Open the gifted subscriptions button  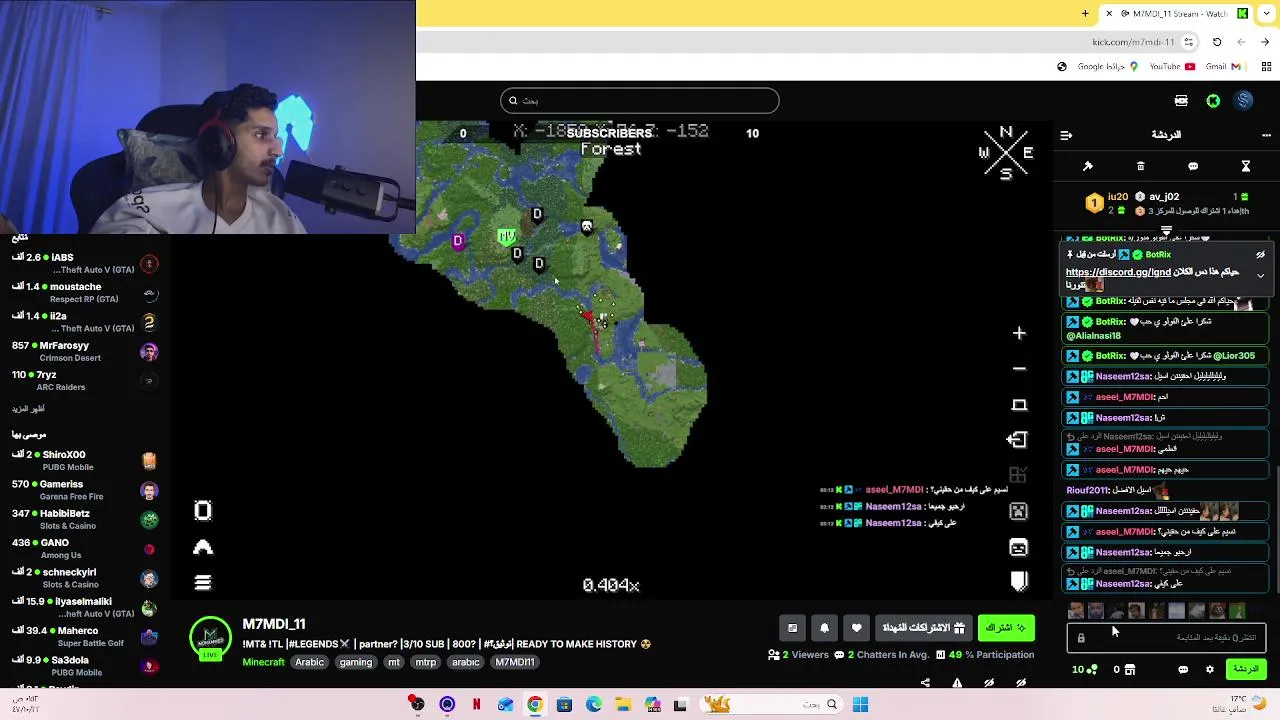(923, 628)
